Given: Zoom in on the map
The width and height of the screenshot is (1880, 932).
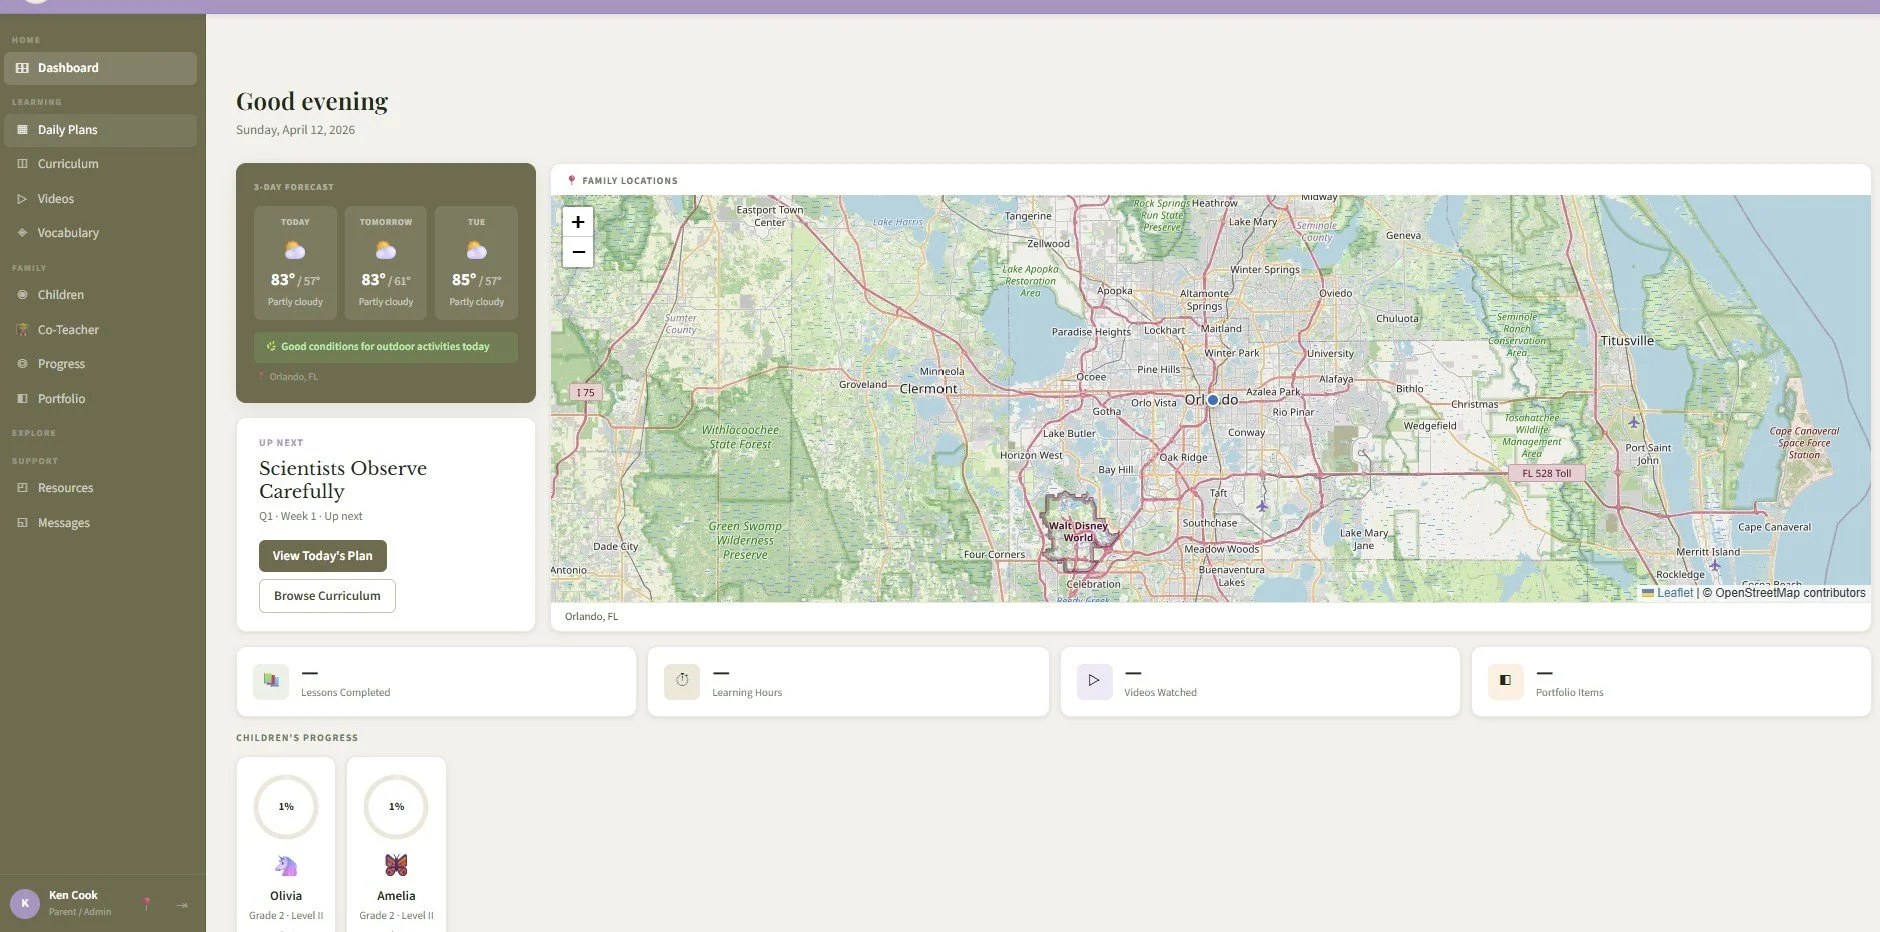Looking at the screenshot, I should (x=578, y=222).
